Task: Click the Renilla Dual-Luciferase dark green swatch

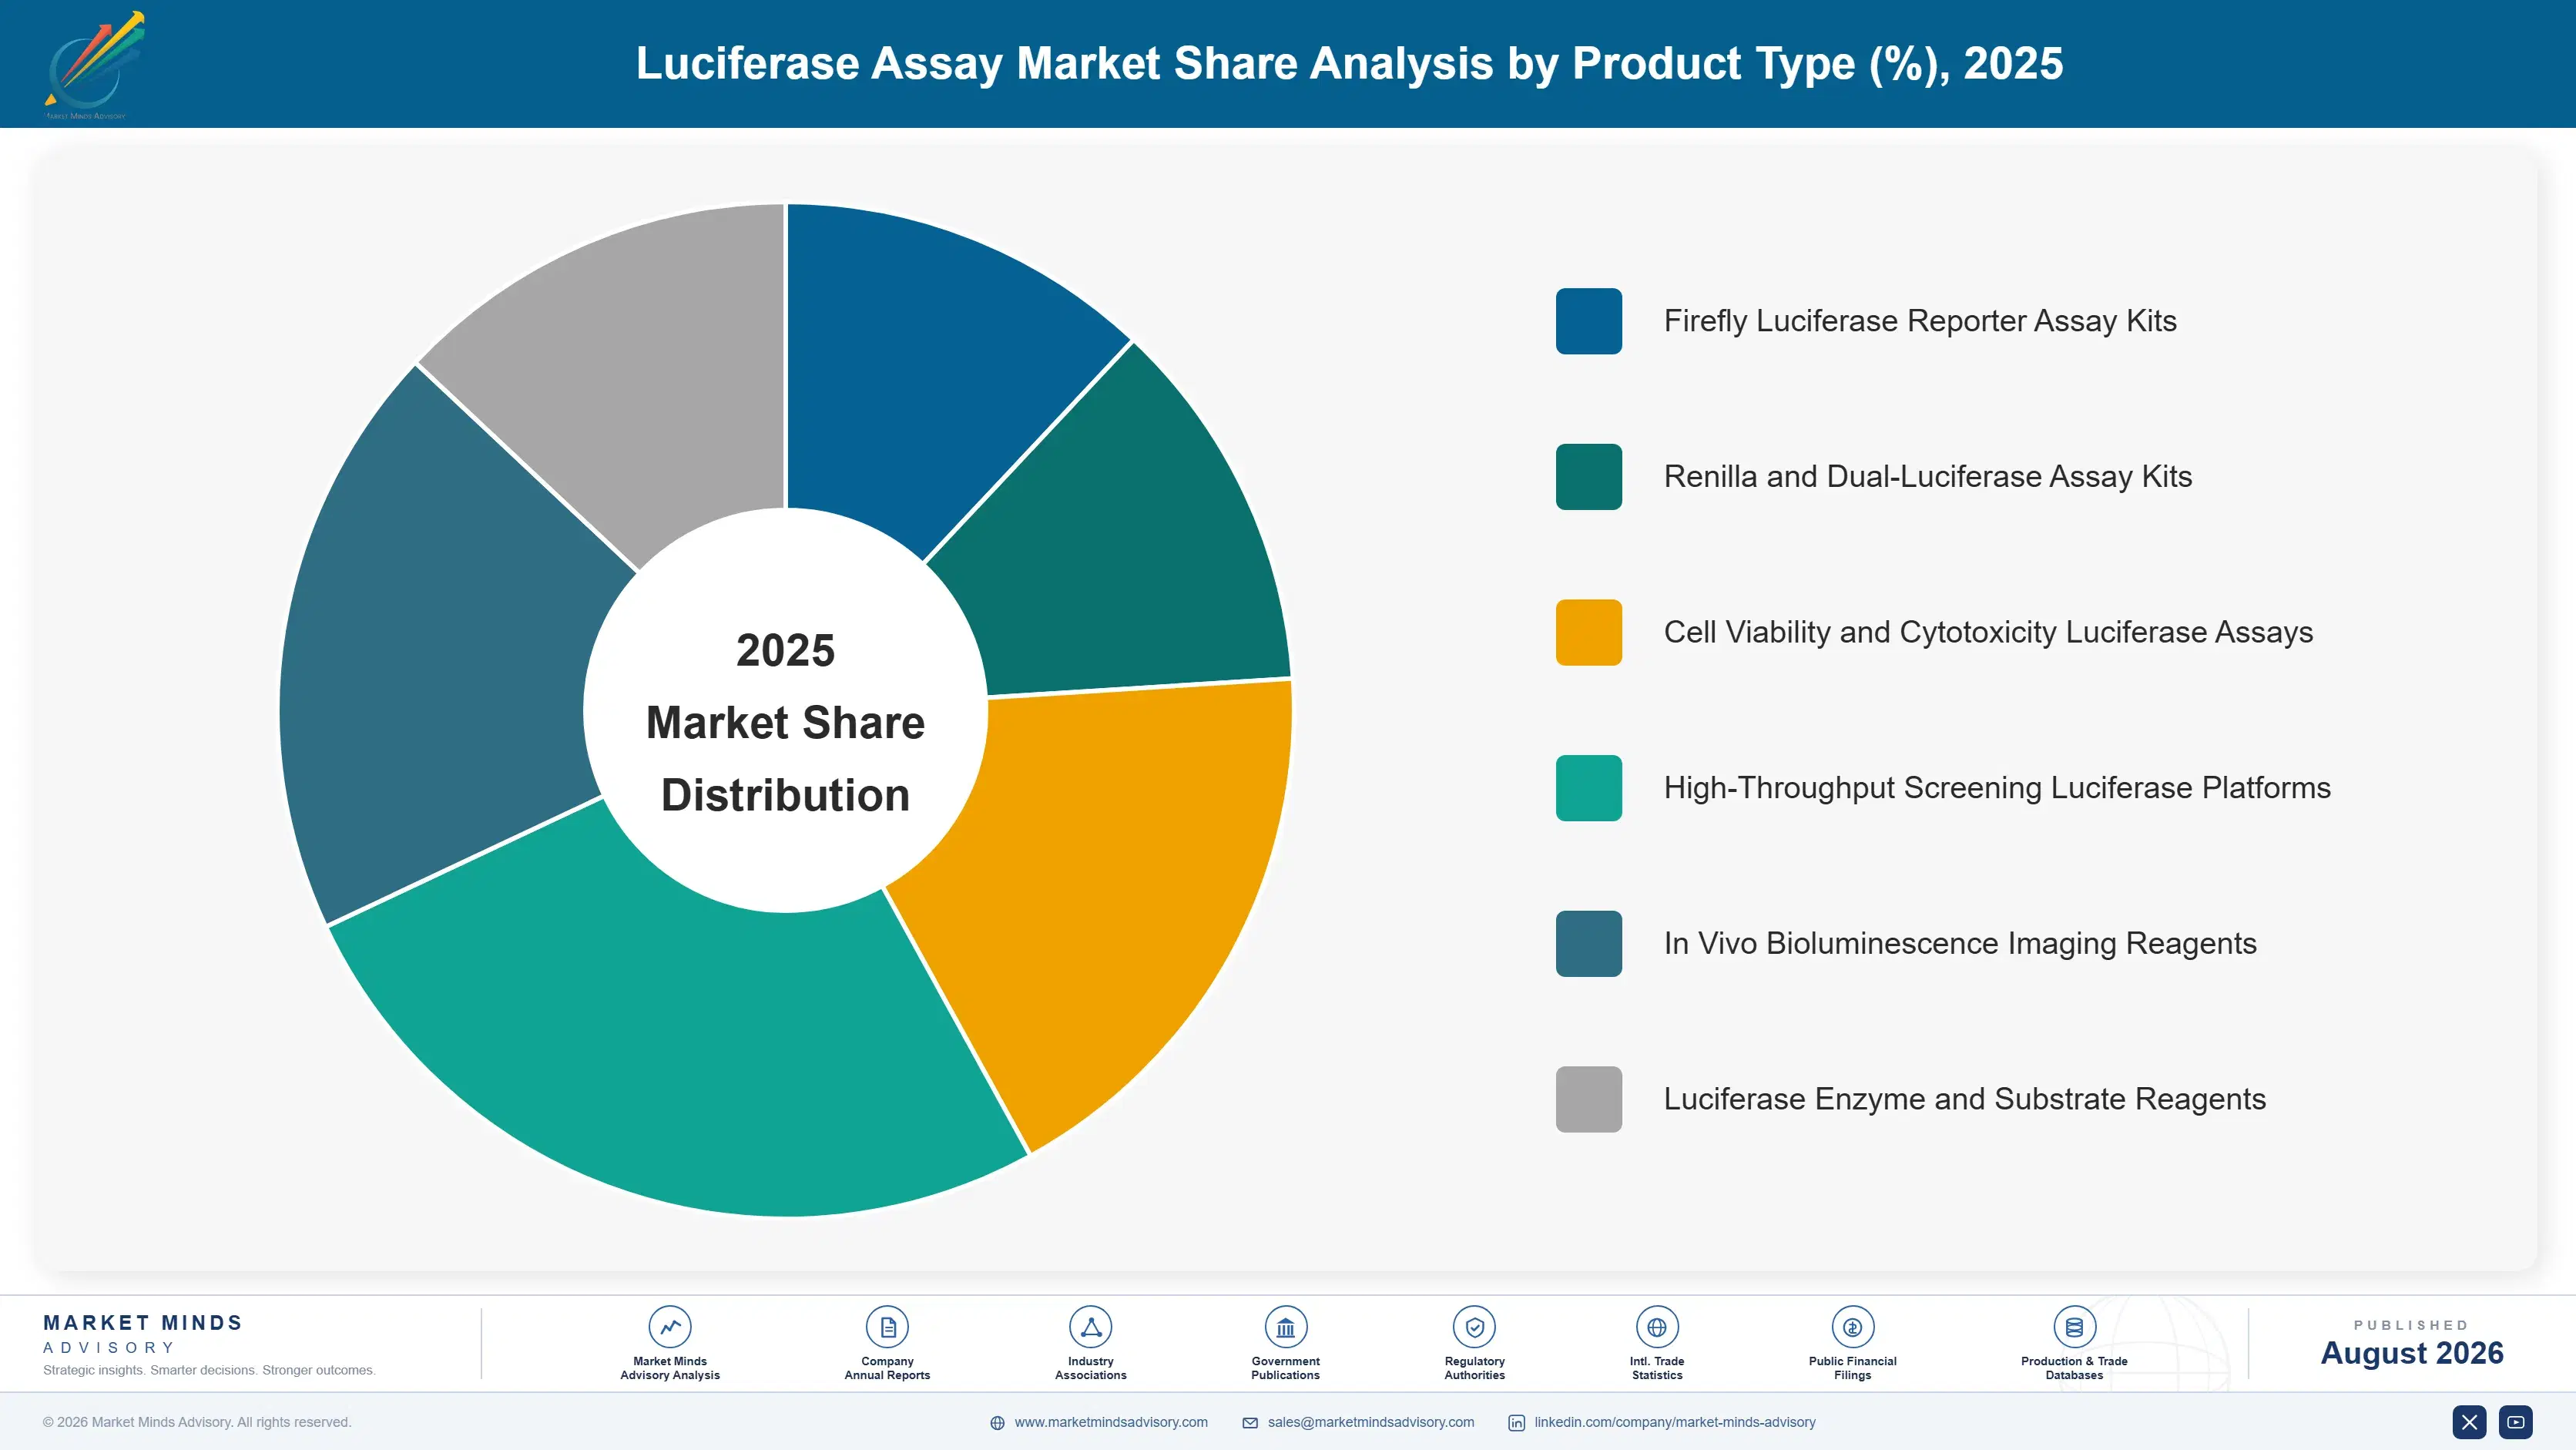Action: point(1588,477)
